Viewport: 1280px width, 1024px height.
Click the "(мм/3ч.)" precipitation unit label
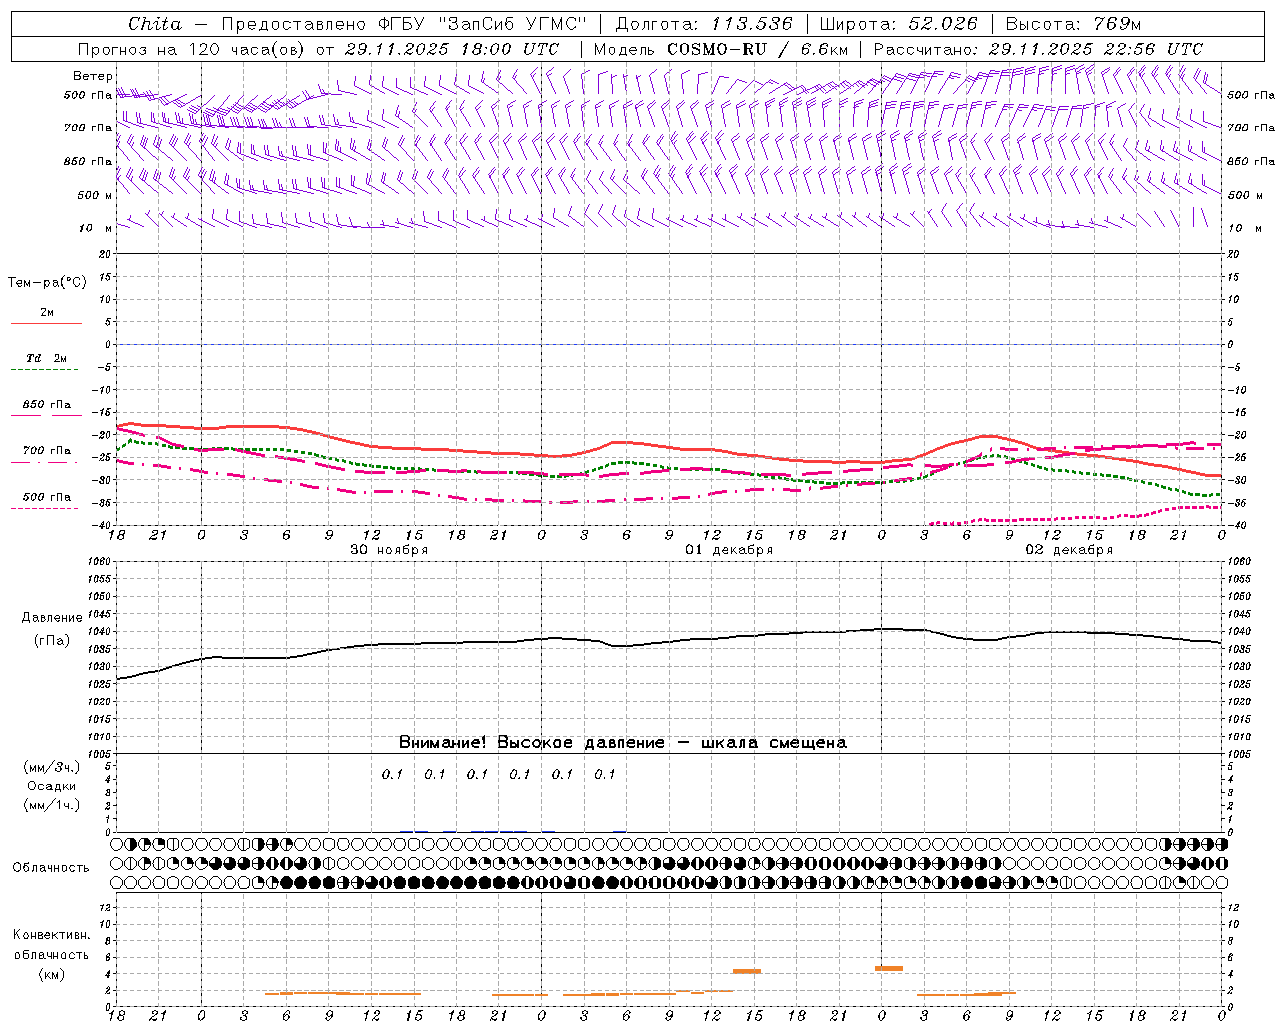coord(52,767)
